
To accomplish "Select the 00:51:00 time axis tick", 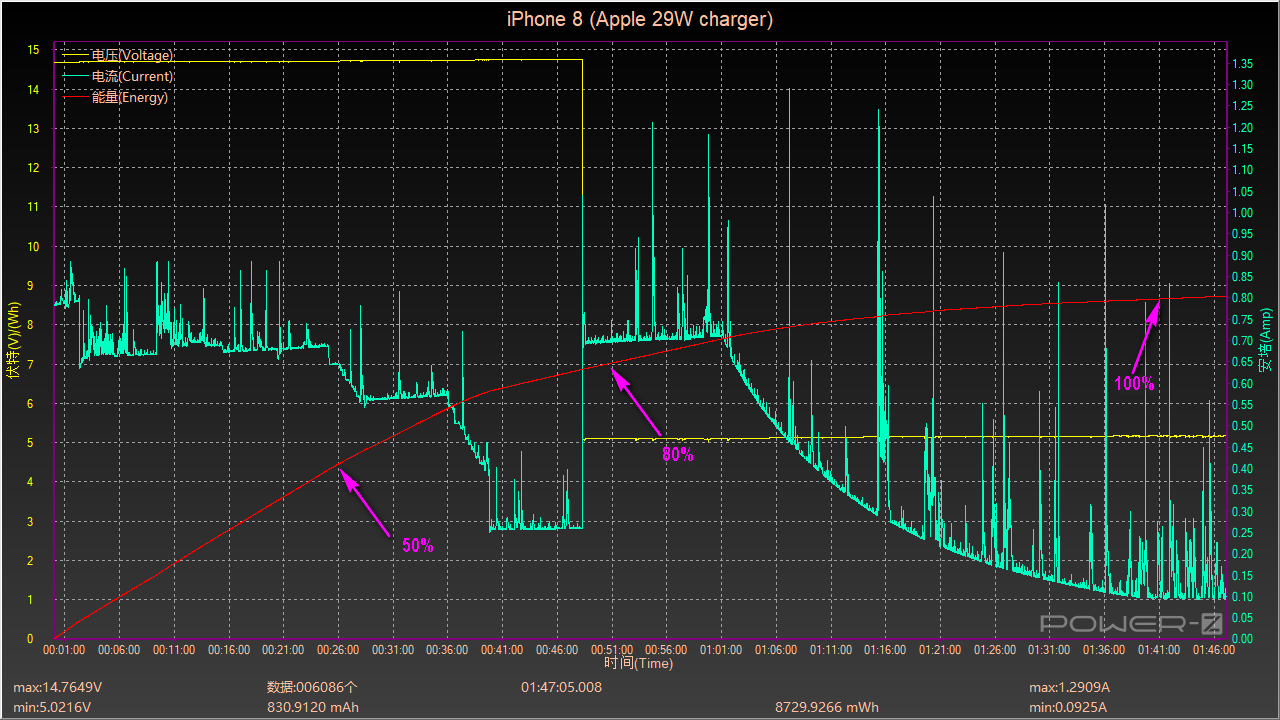I will [611, 650].
